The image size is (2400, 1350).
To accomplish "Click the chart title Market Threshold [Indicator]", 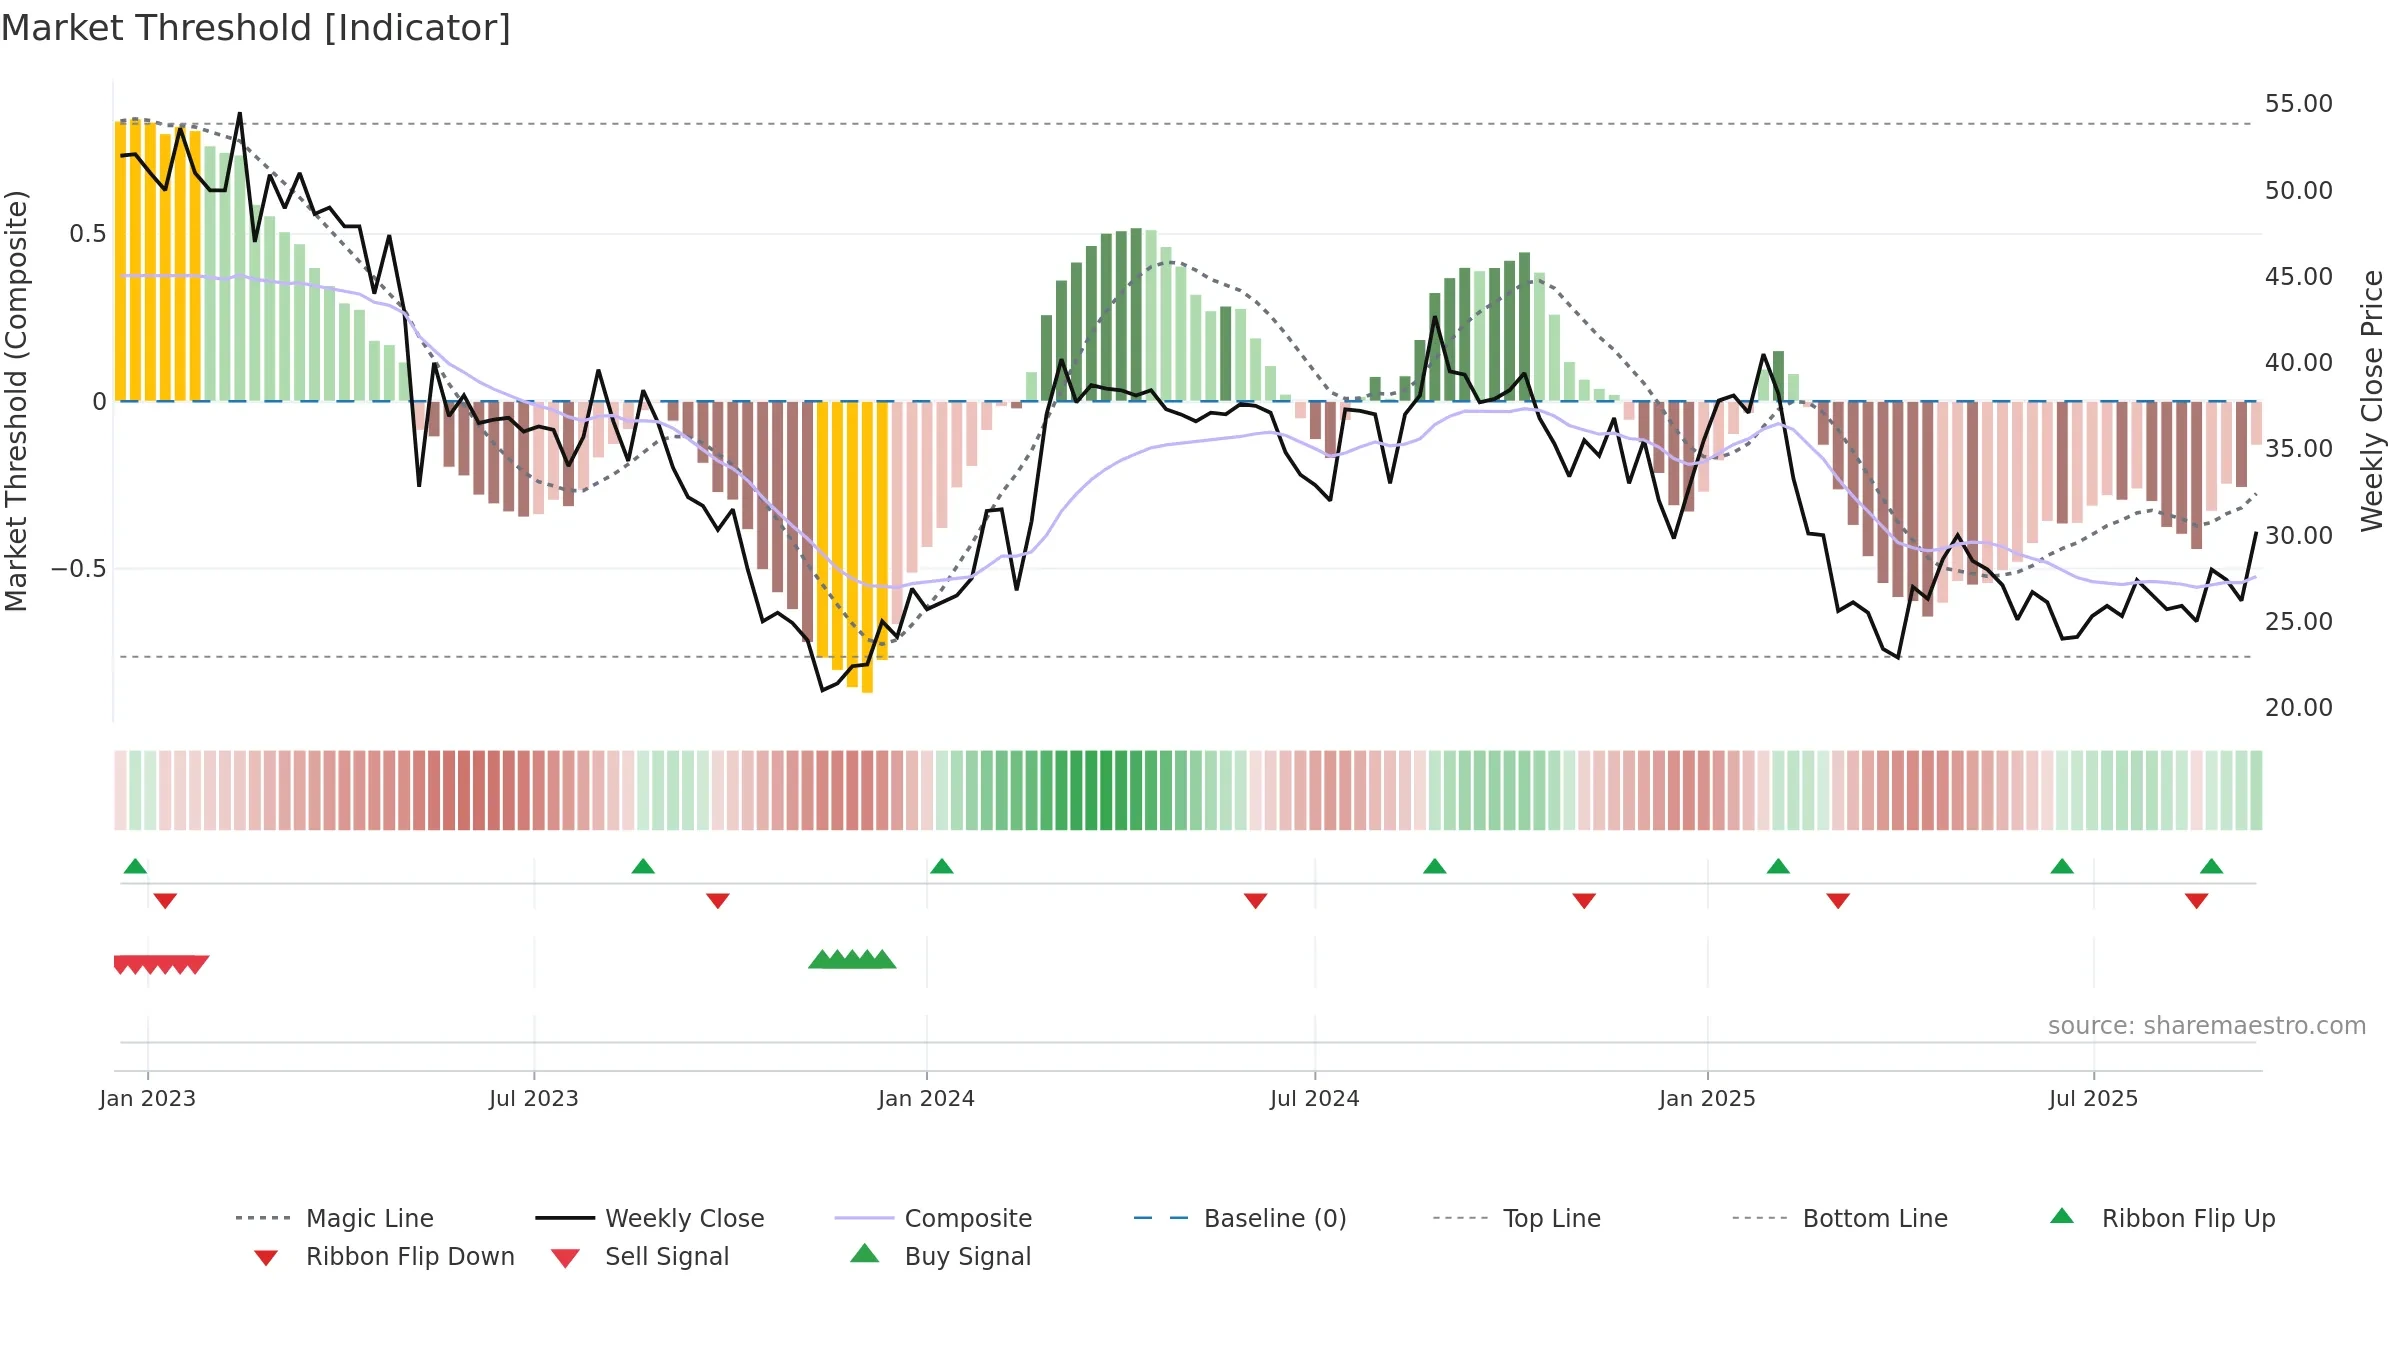I will 256,28.
